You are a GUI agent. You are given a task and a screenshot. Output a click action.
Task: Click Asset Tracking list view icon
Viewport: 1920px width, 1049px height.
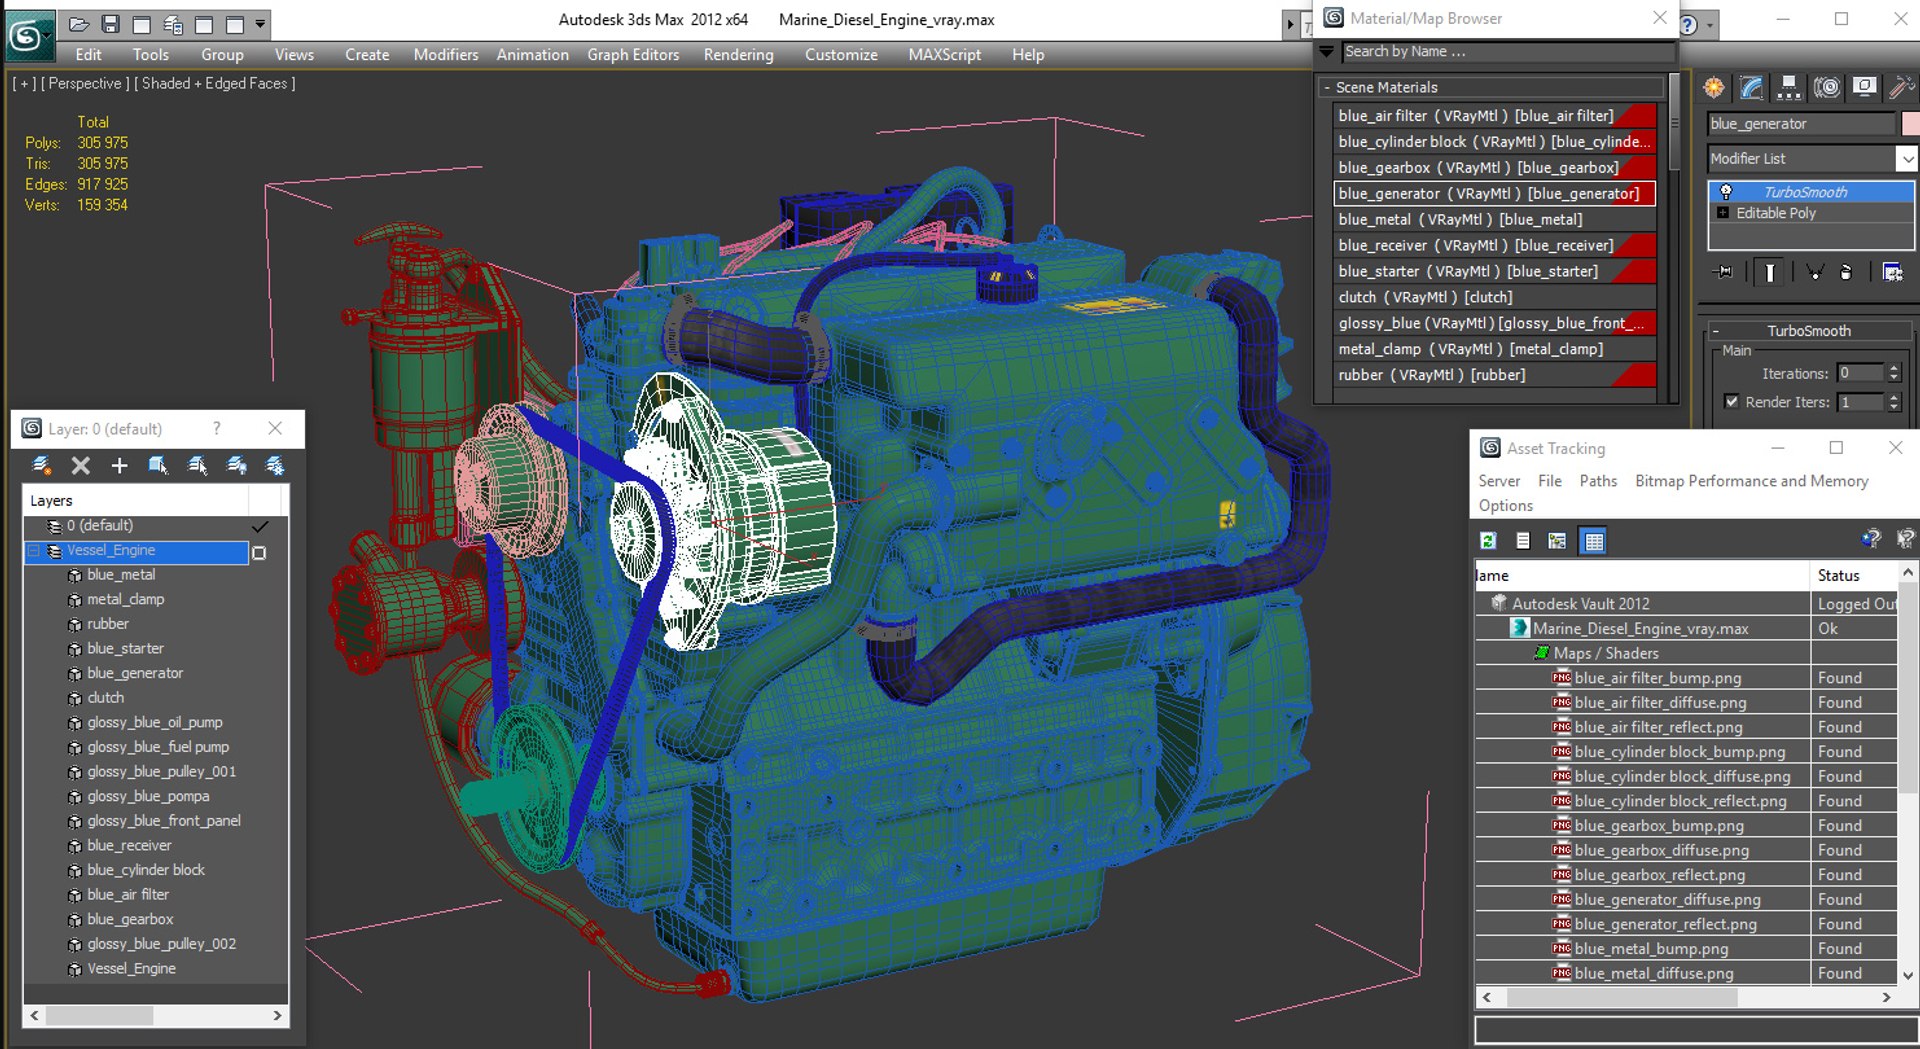pyautogui.click(x=1523, y=541)
